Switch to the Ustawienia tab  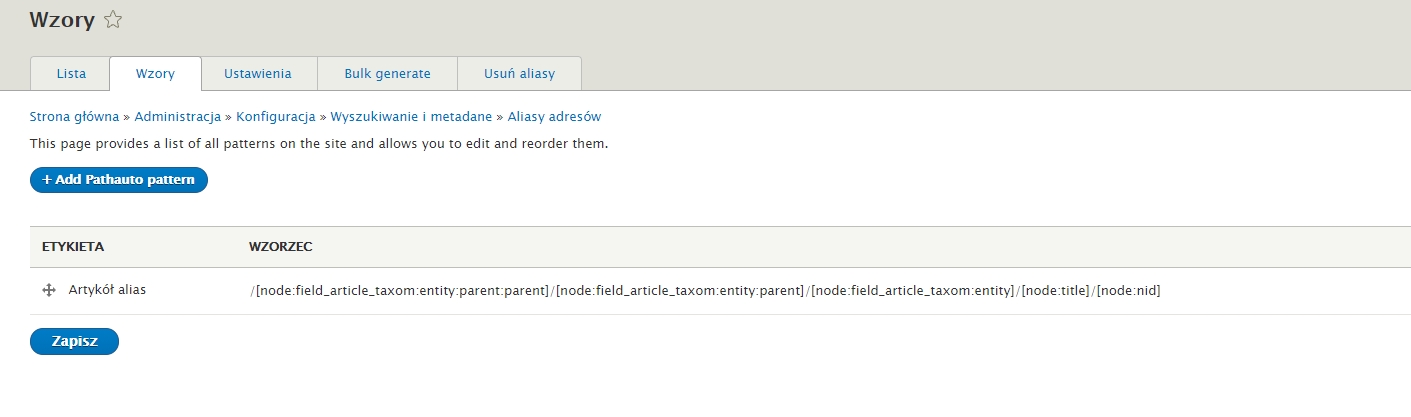tap(258, 74)
